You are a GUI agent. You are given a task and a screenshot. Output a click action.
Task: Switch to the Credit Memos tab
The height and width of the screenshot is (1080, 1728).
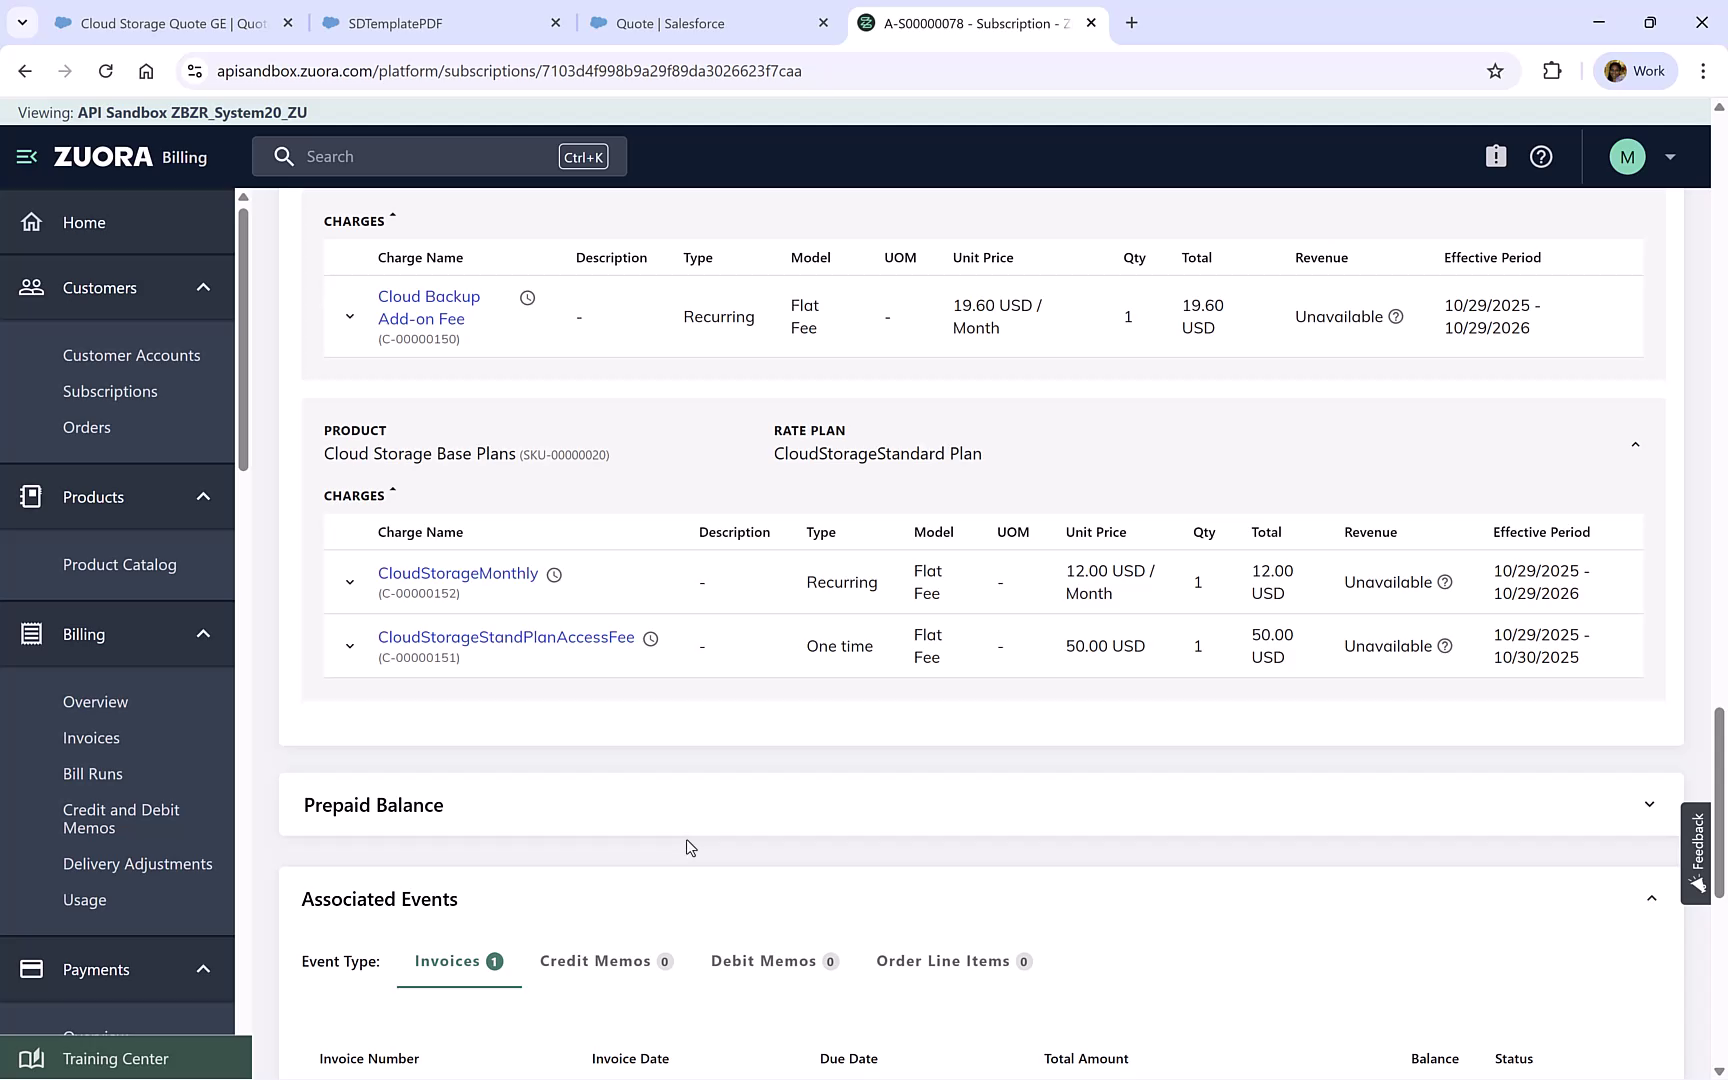(x=596, y=961)
